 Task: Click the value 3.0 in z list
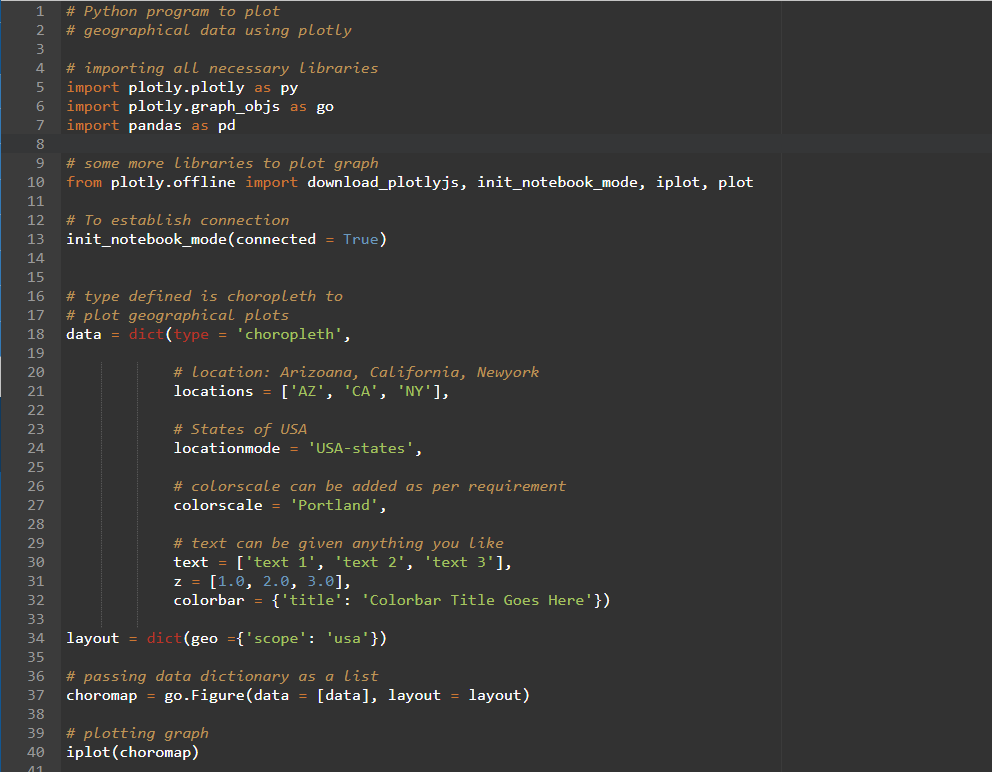click(x=320, y=581)
